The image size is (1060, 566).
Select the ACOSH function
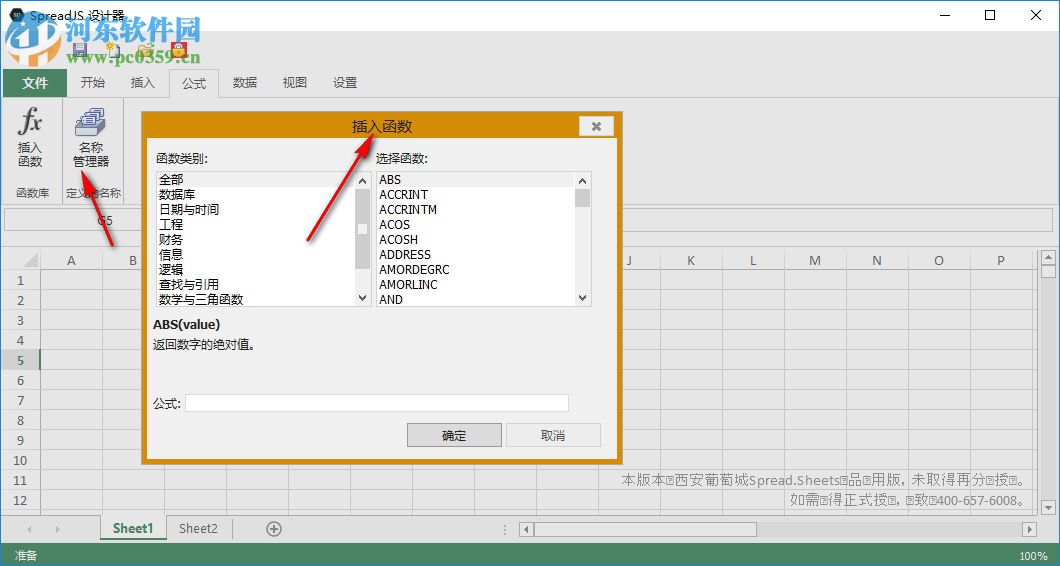475,239
